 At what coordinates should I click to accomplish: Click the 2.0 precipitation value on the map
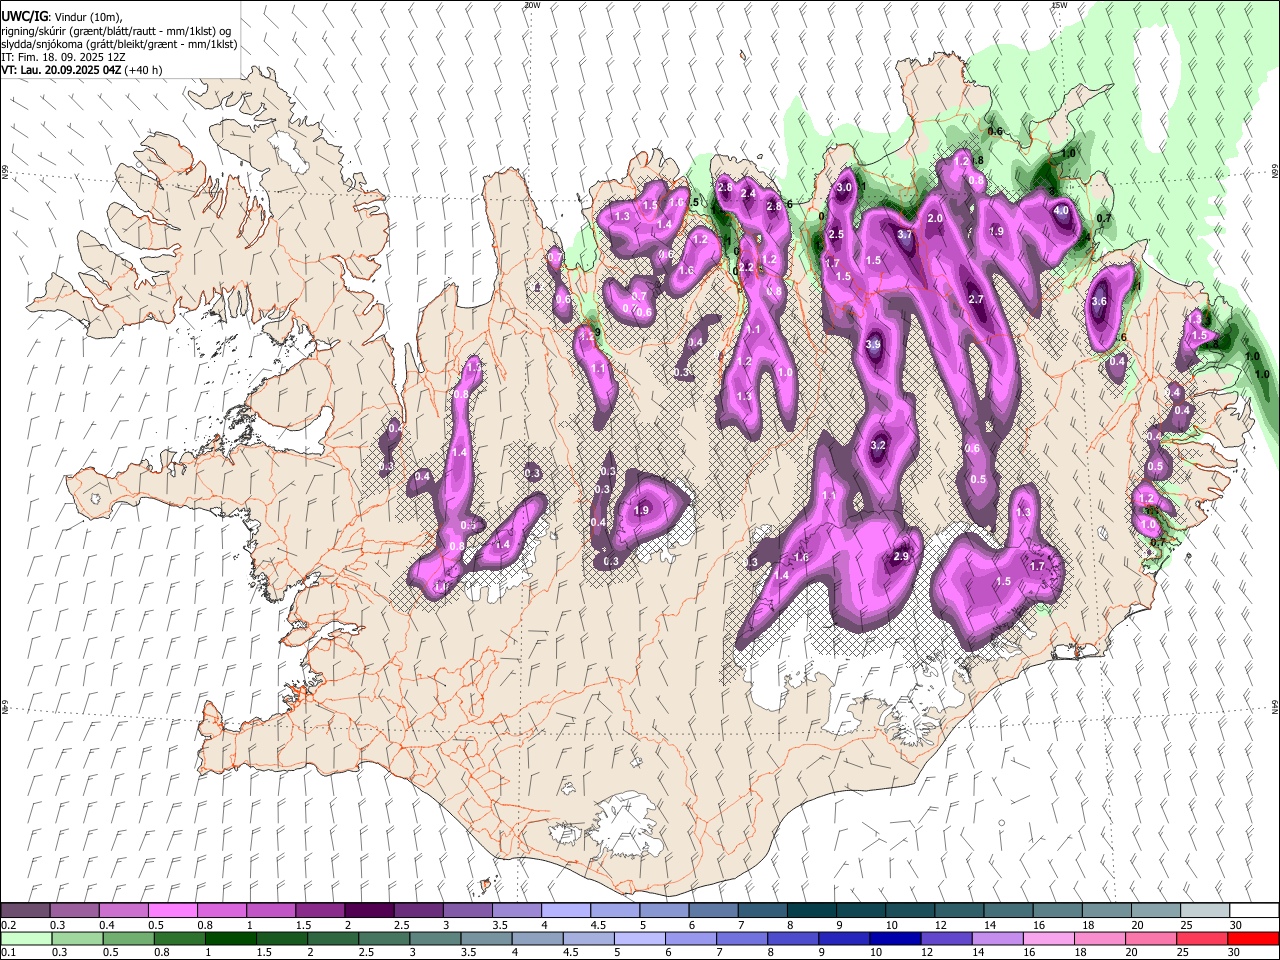pyautogui.click(x=935, y=218)
